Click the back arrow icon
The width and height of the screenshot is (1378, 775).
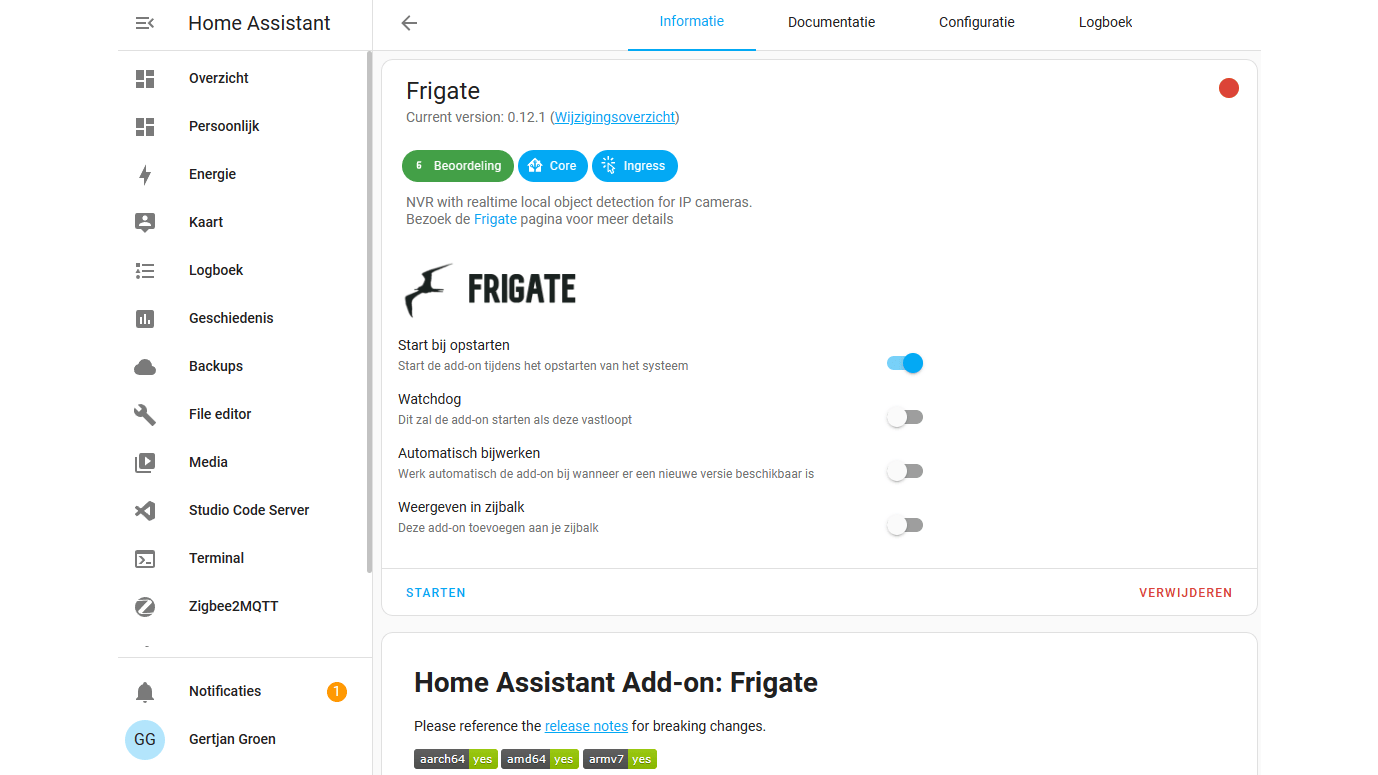pos(409,23)
